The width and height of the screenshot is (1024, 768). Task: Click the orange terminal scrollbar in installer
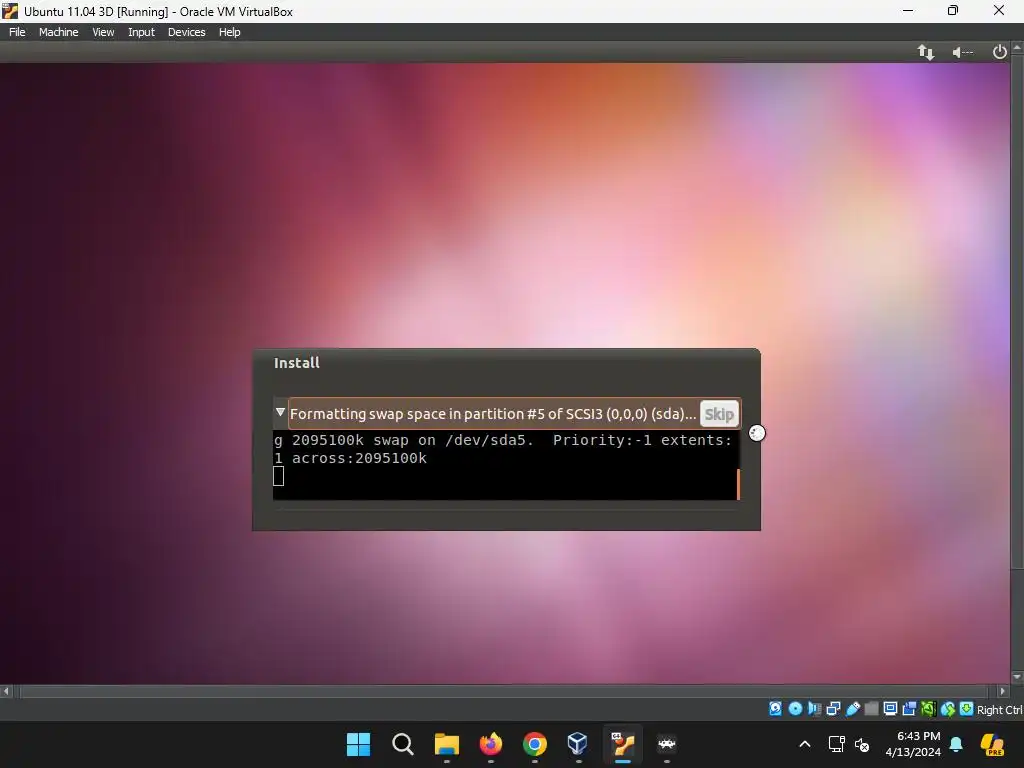[x=738, y=484]
